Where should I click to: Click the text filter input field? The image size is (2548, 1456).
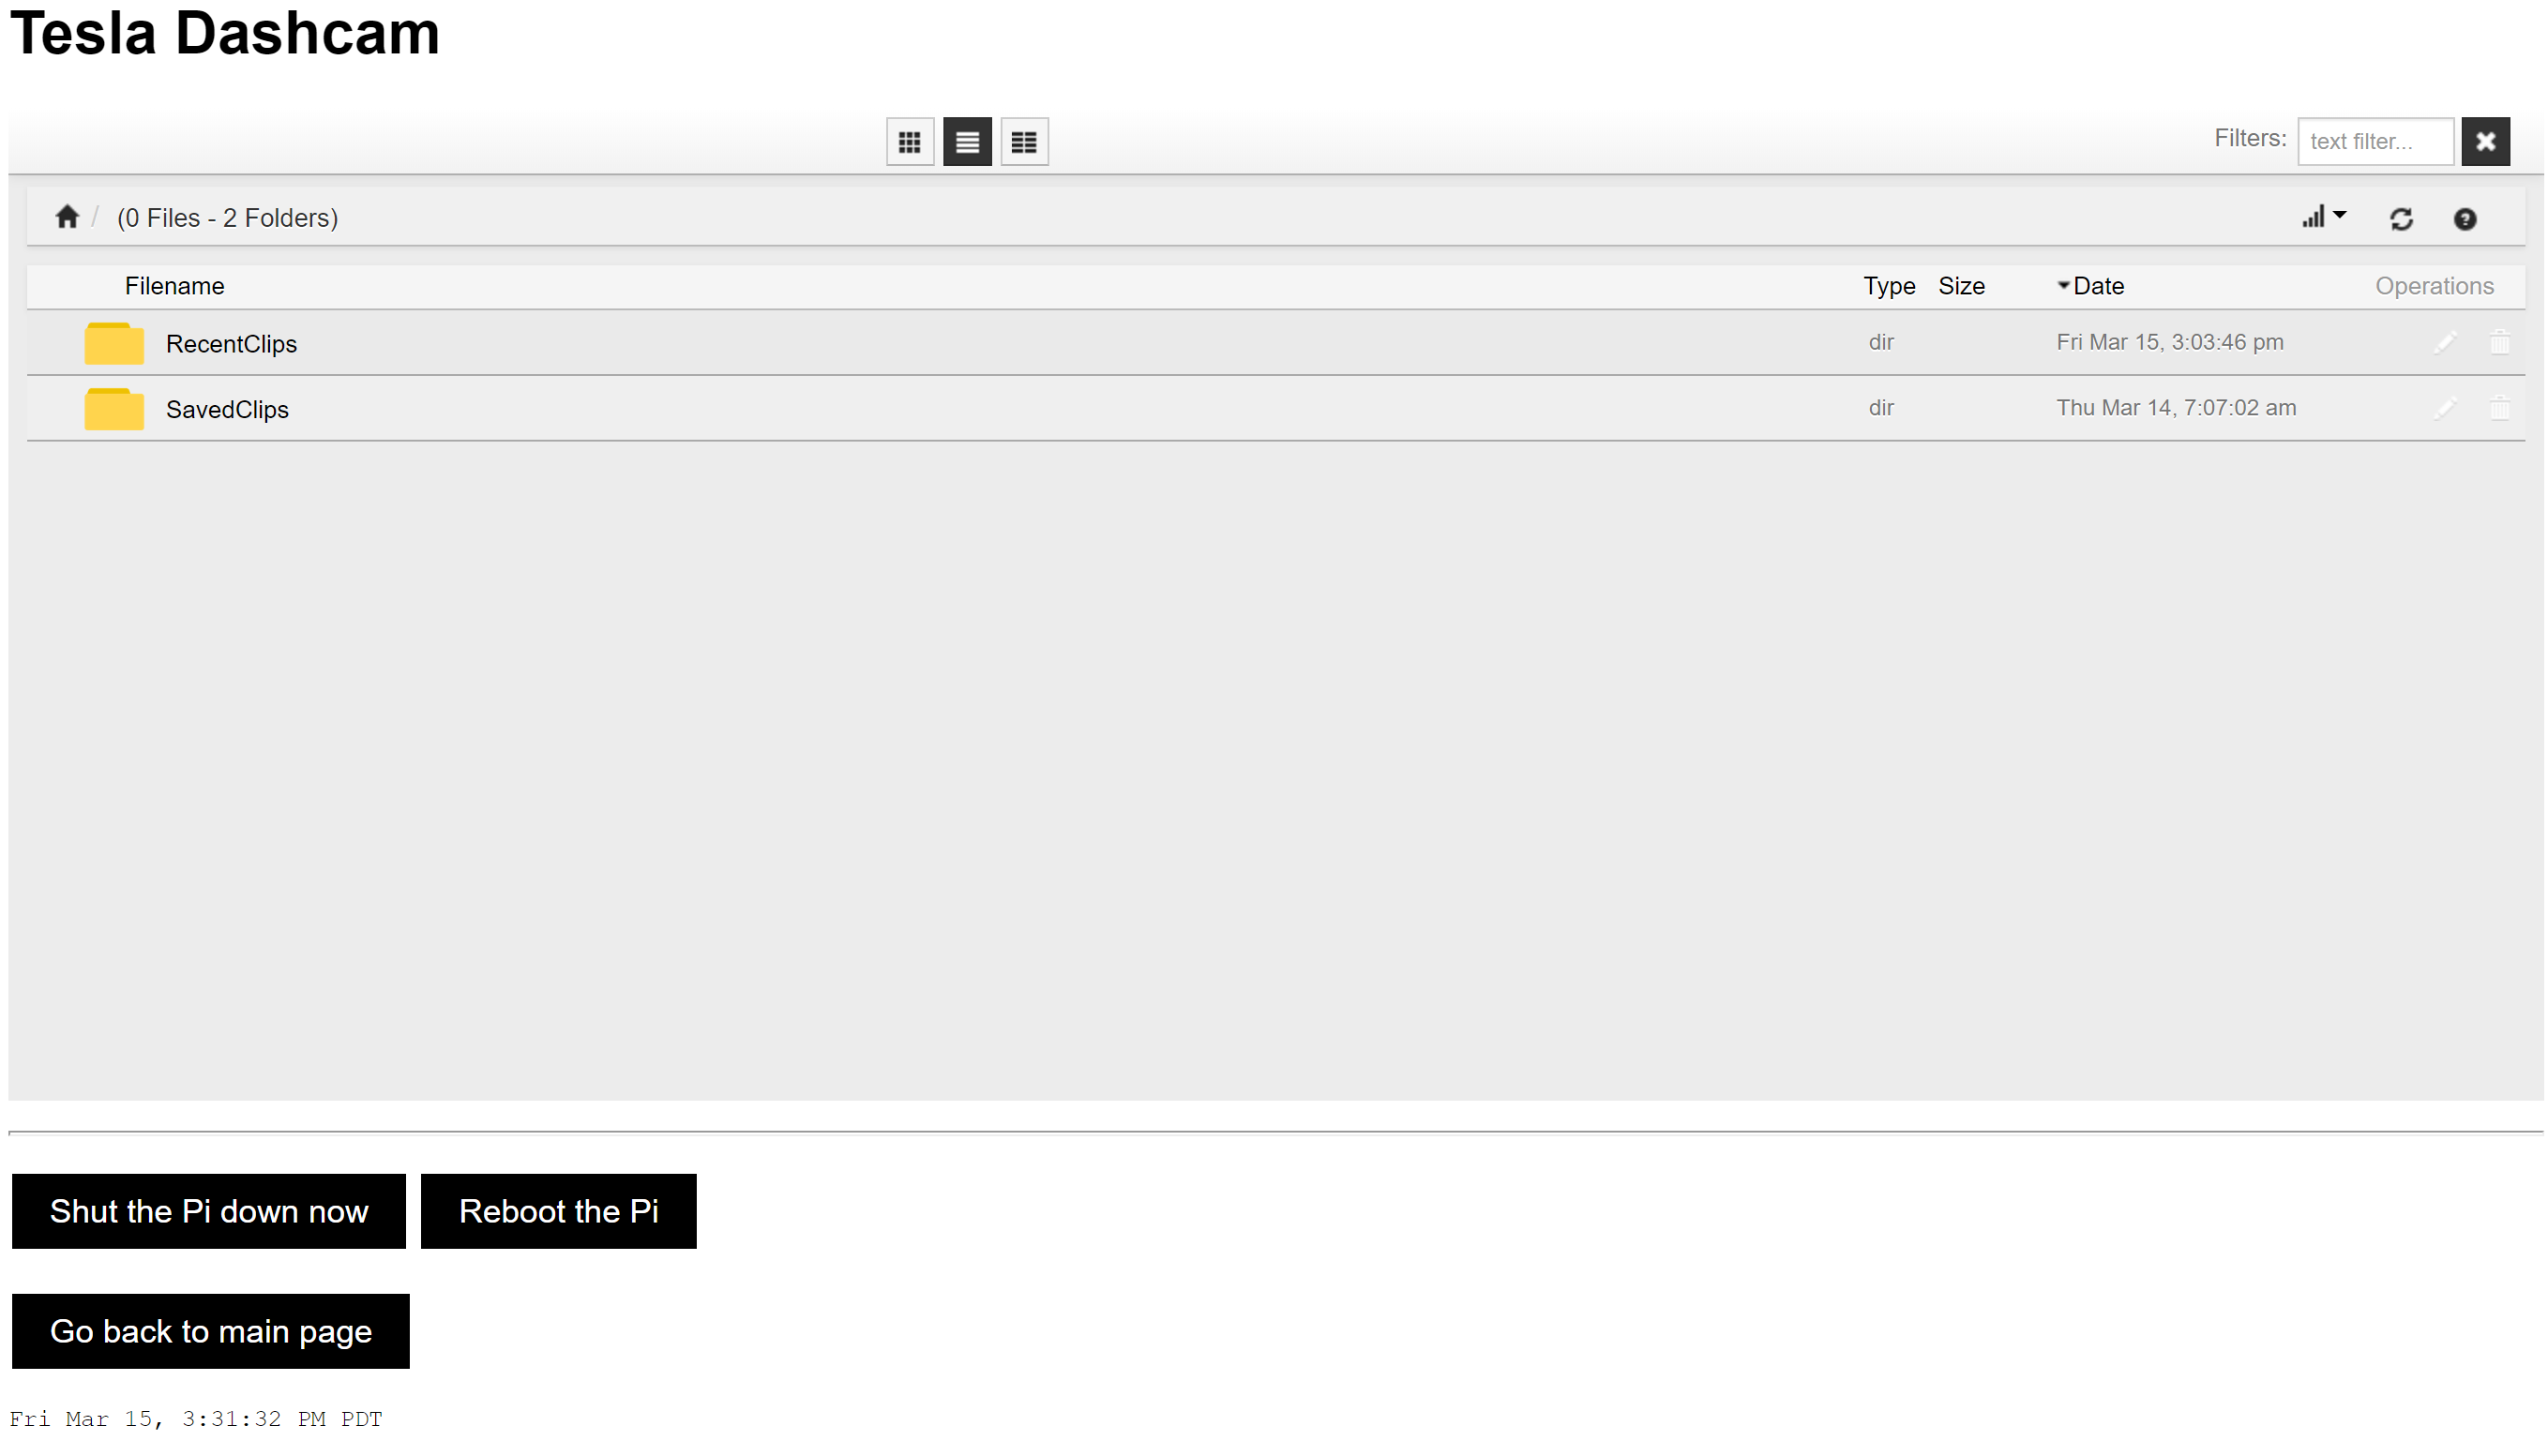pos(2376,140)
